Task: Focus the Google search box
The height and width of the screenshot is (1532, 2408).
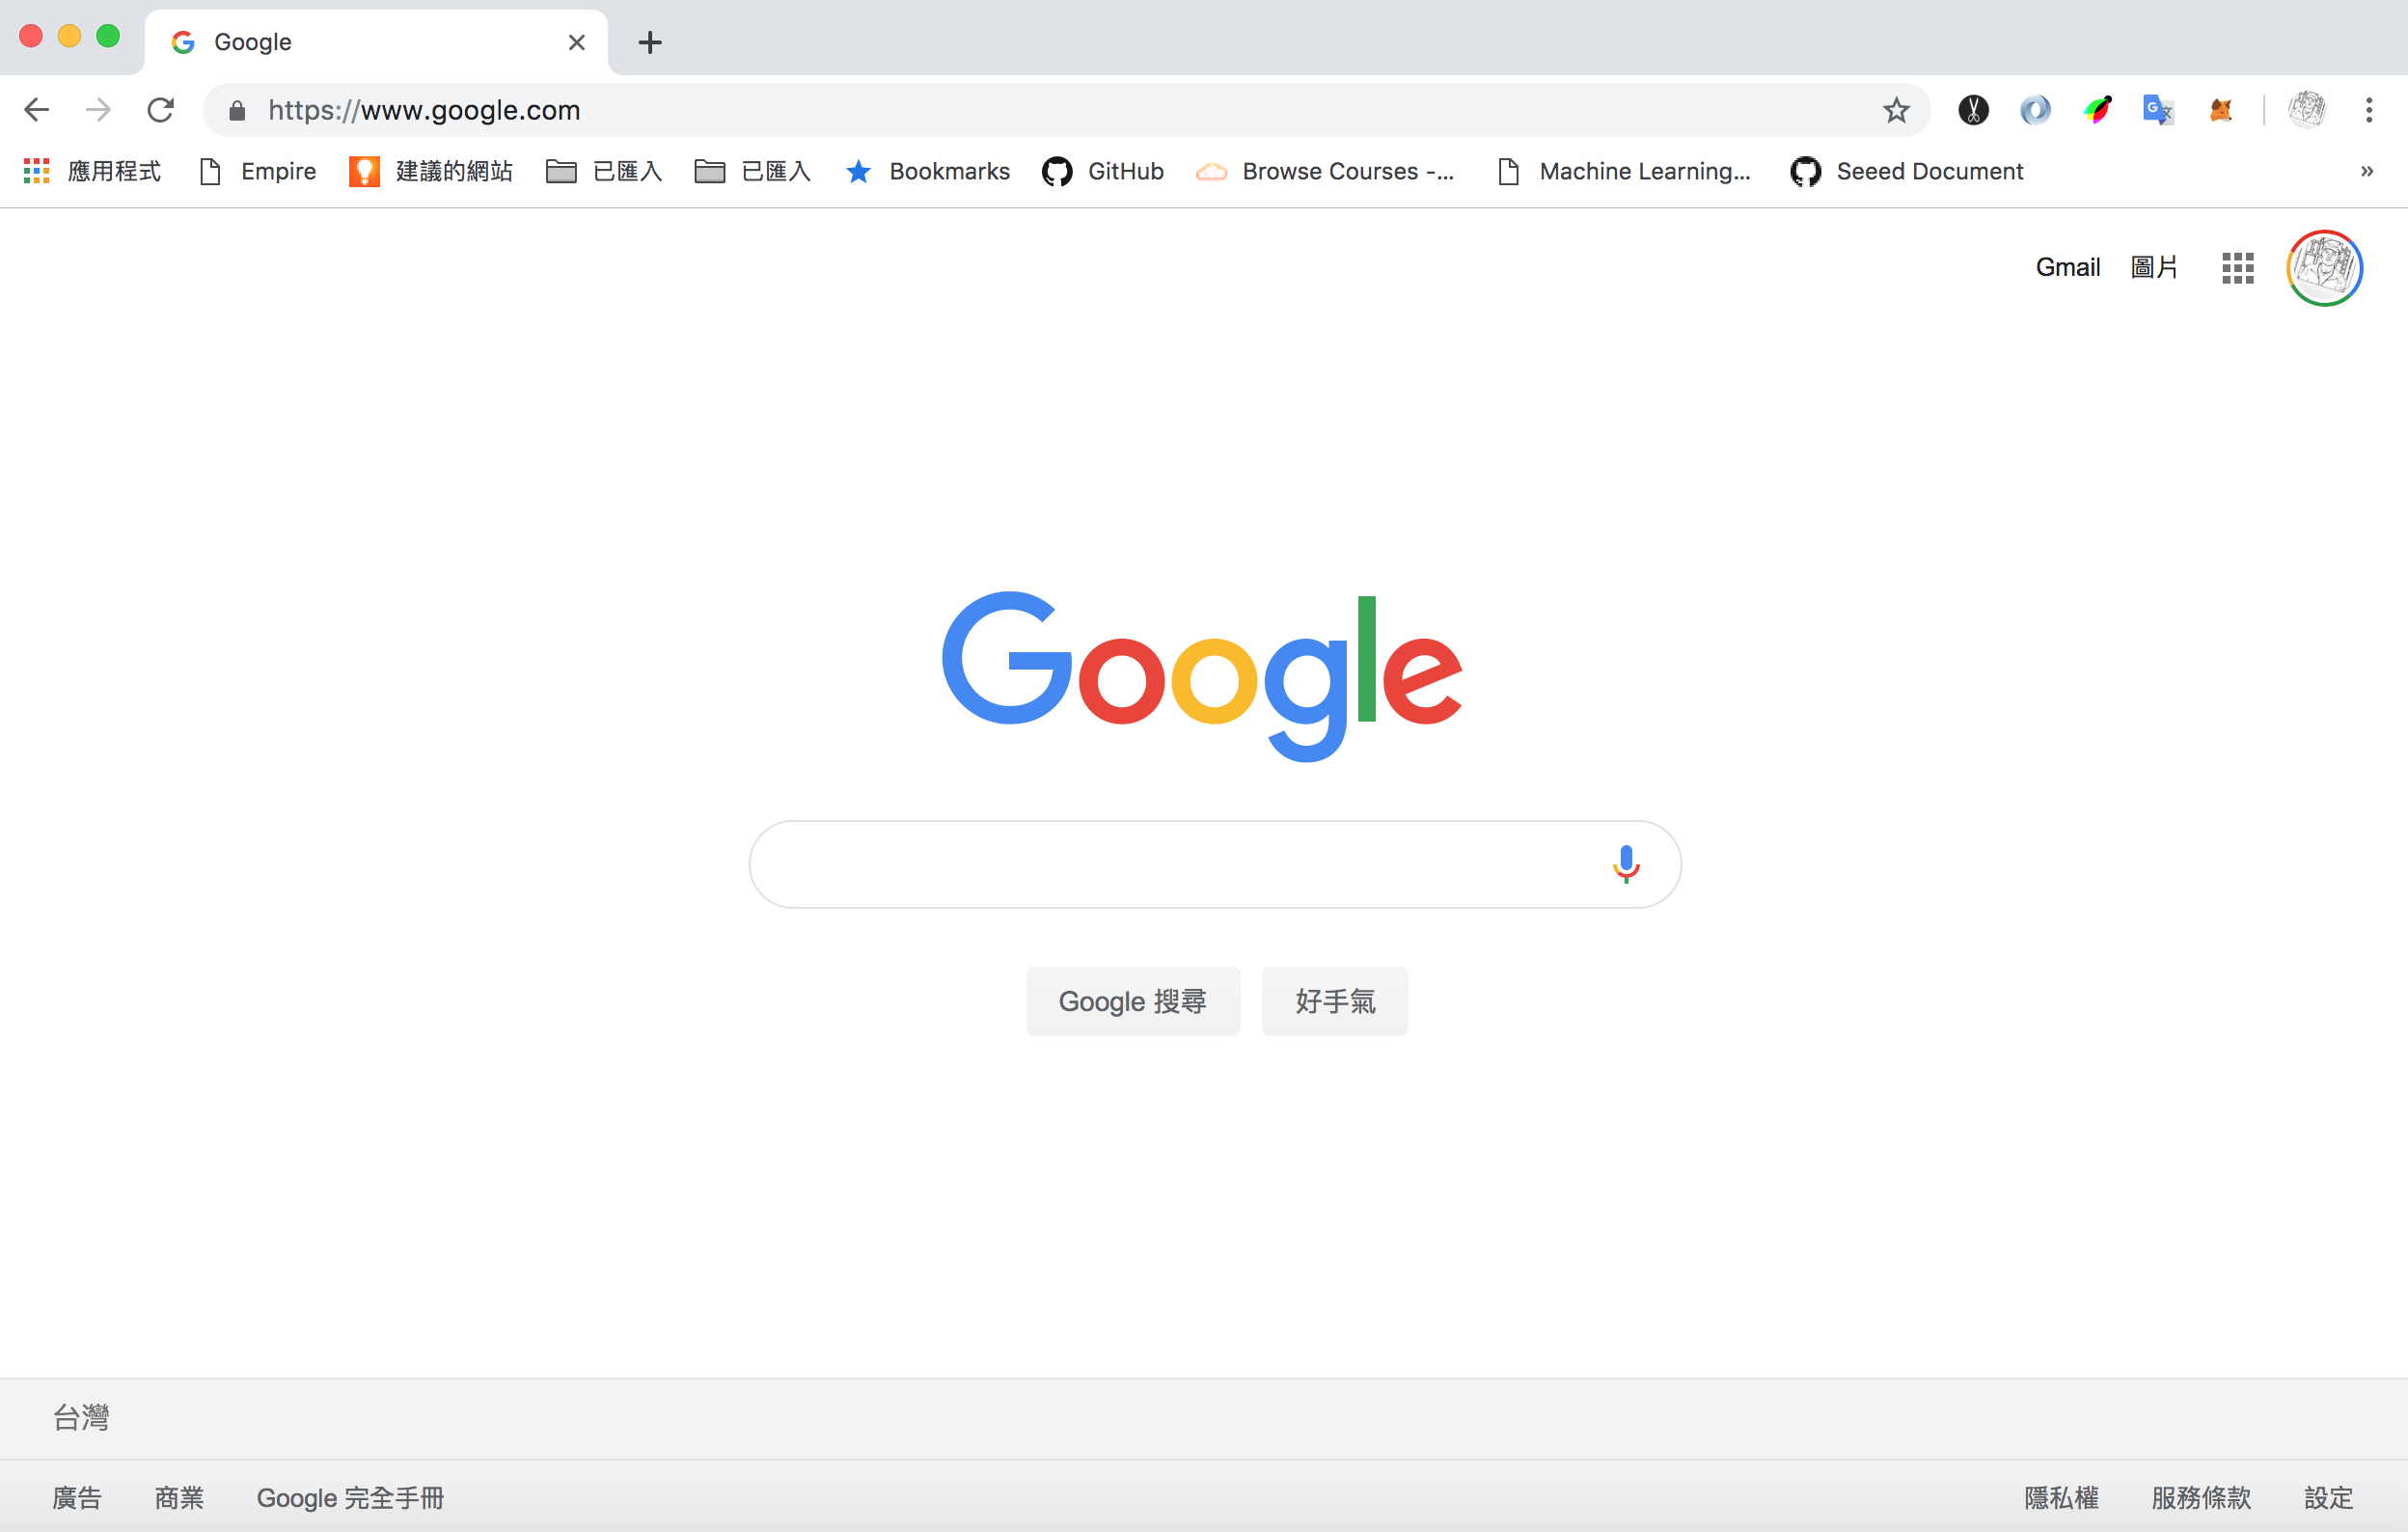Action: tap(1215, 865)
